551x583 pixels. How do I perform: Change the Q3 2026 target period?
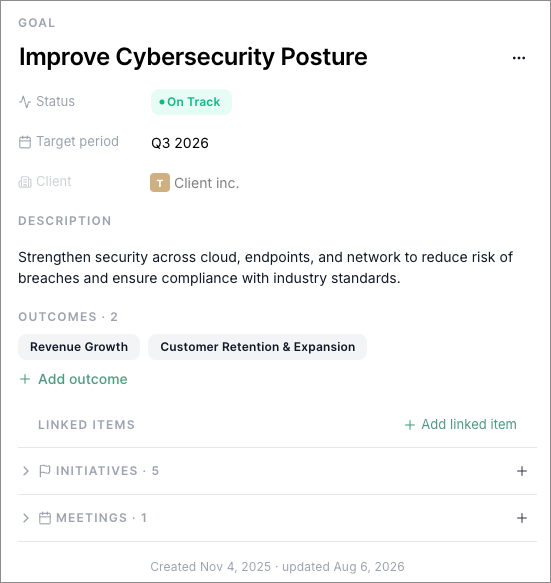tap(180, 143)
